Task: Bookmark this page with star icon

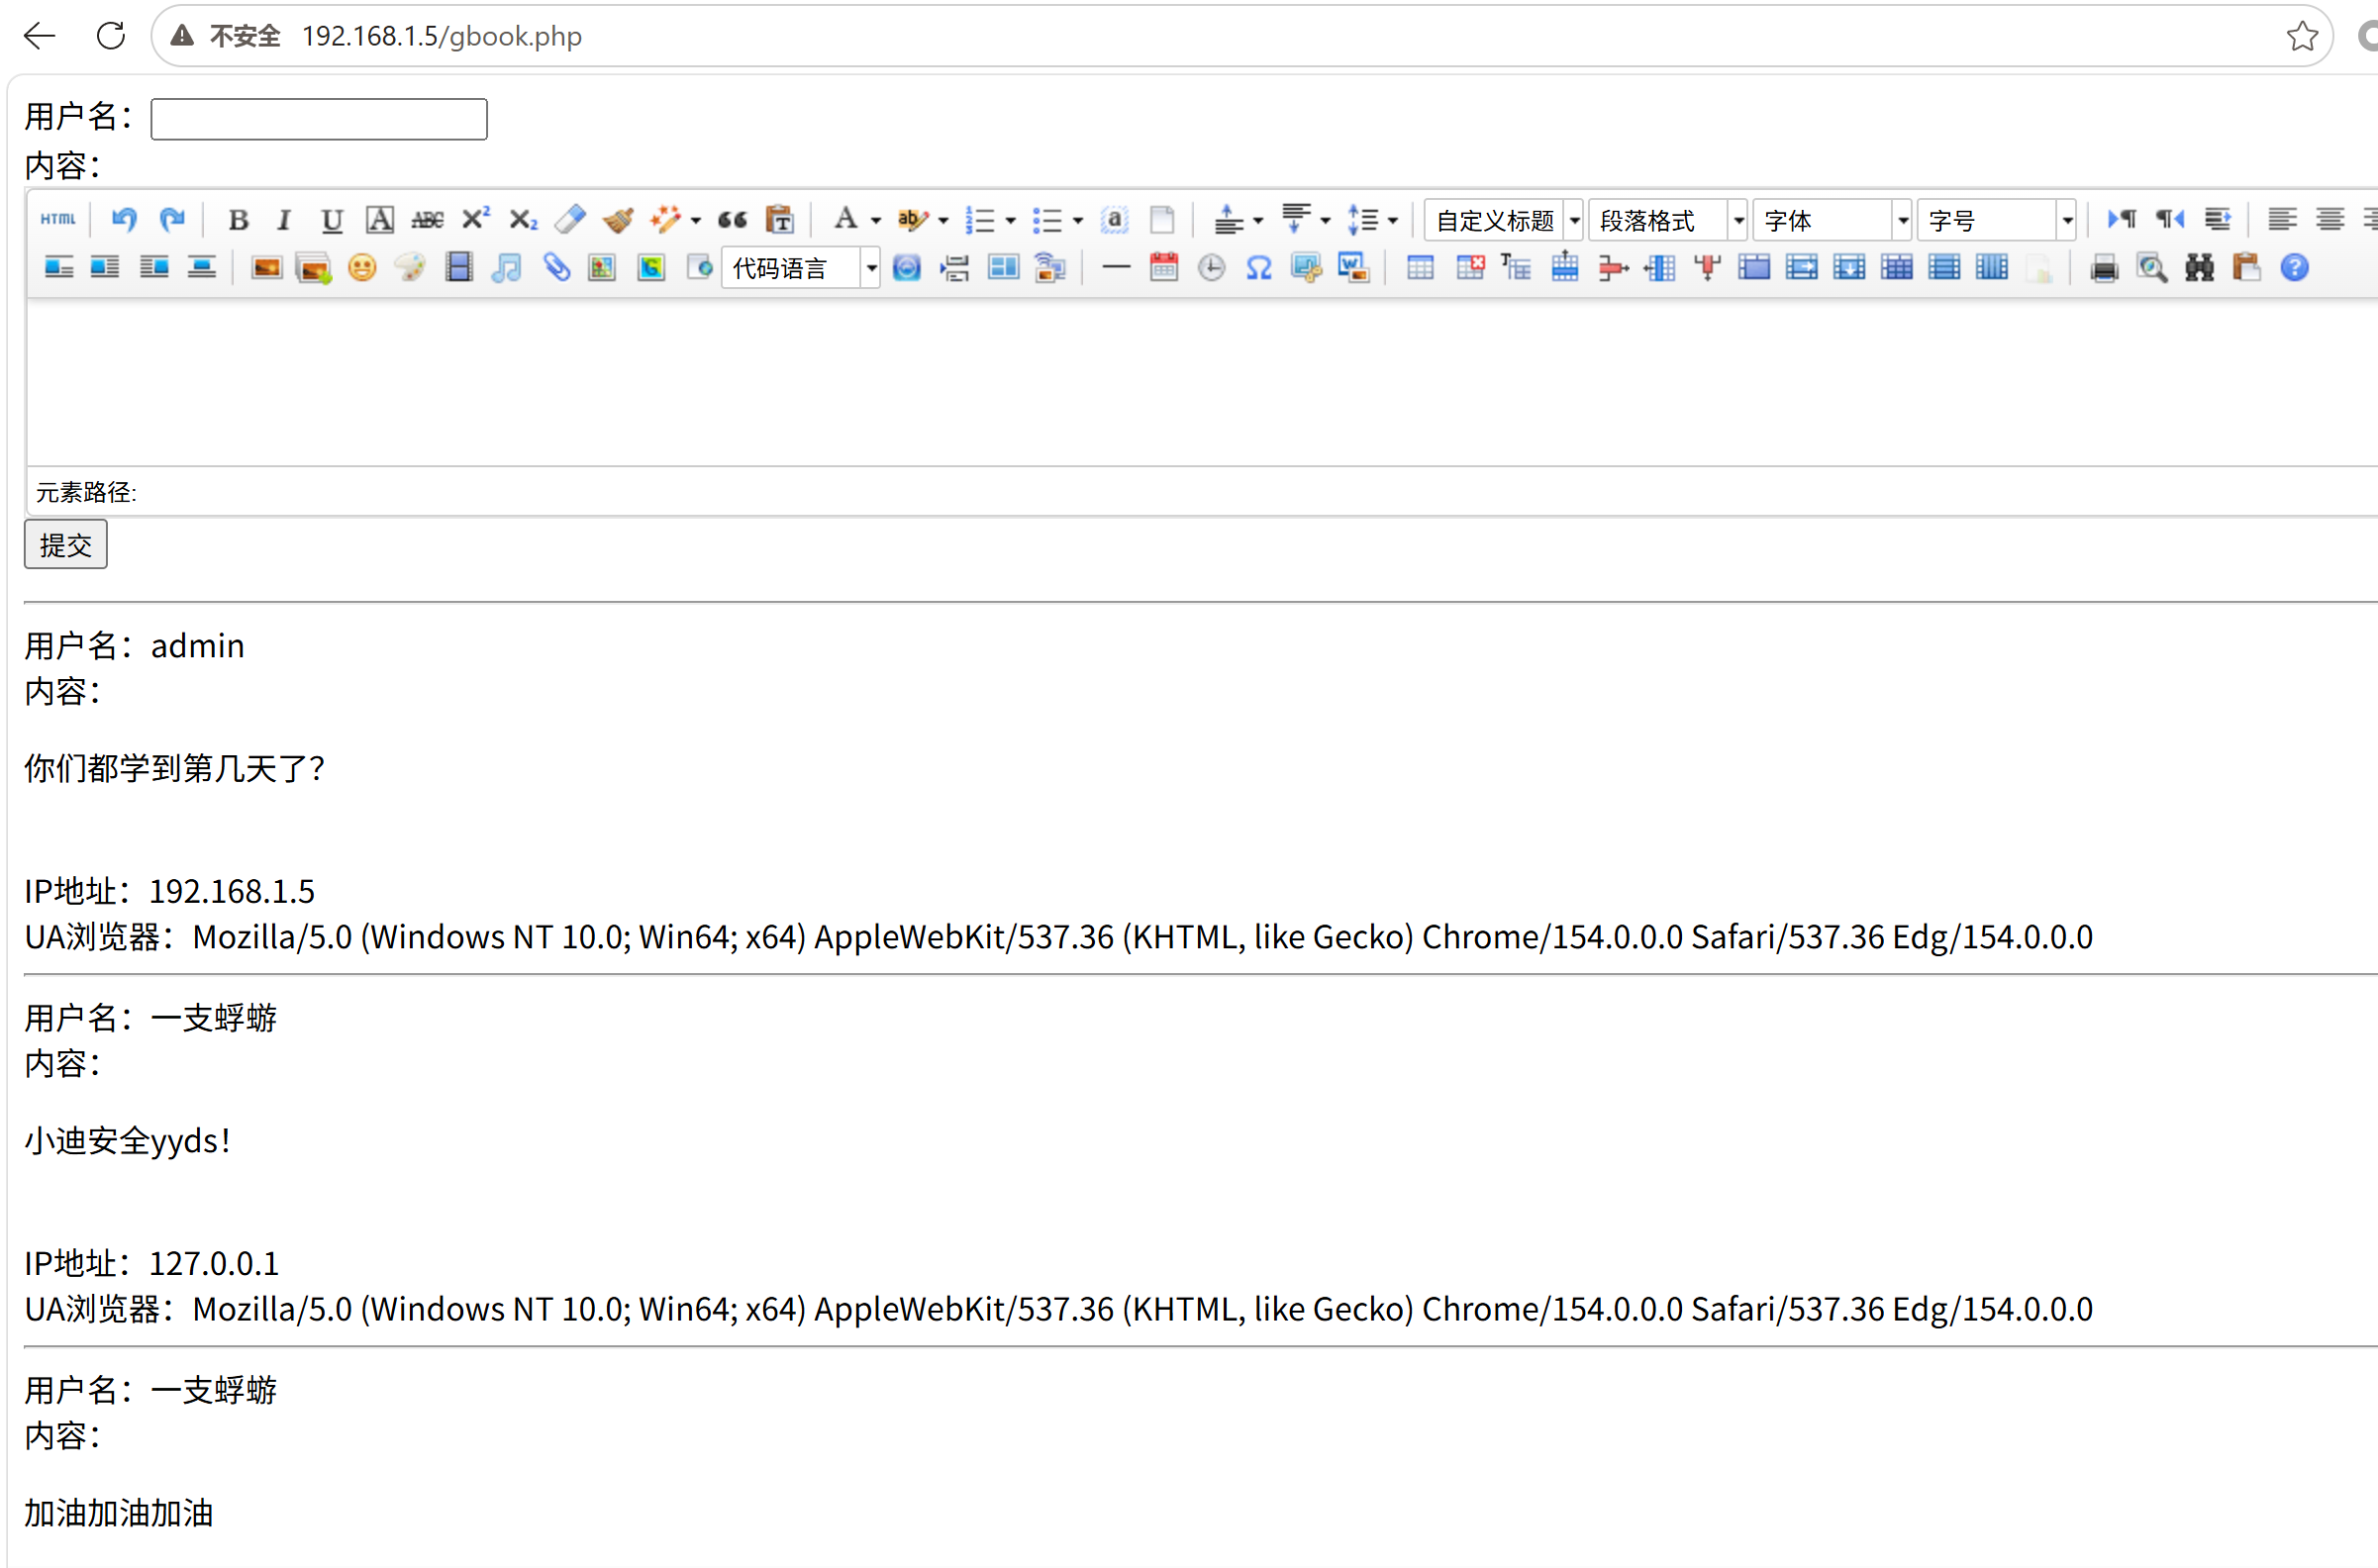Action: pyautogui.click(x=2302, y=36)
